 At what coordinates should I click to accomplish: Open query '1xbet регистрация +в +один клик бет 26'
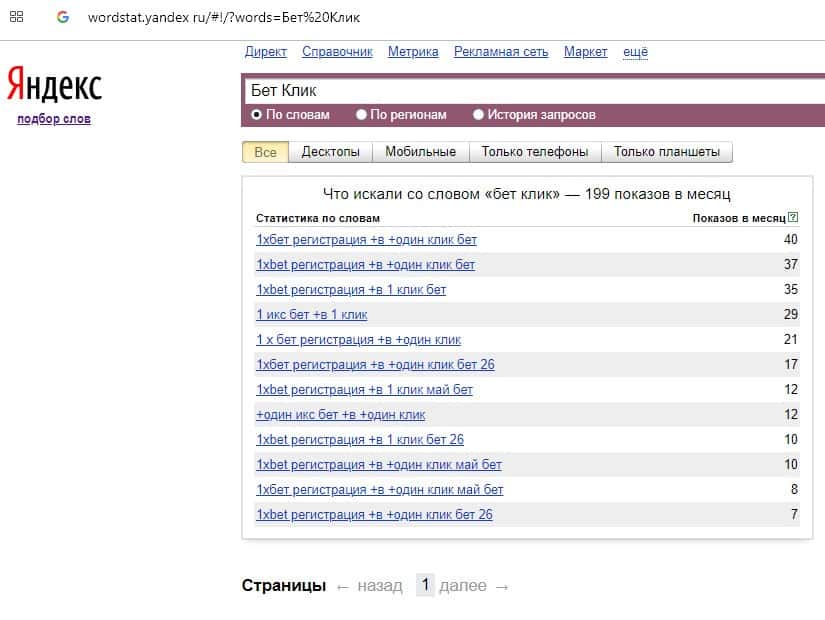pyautogui.click(x=374, y=514)
